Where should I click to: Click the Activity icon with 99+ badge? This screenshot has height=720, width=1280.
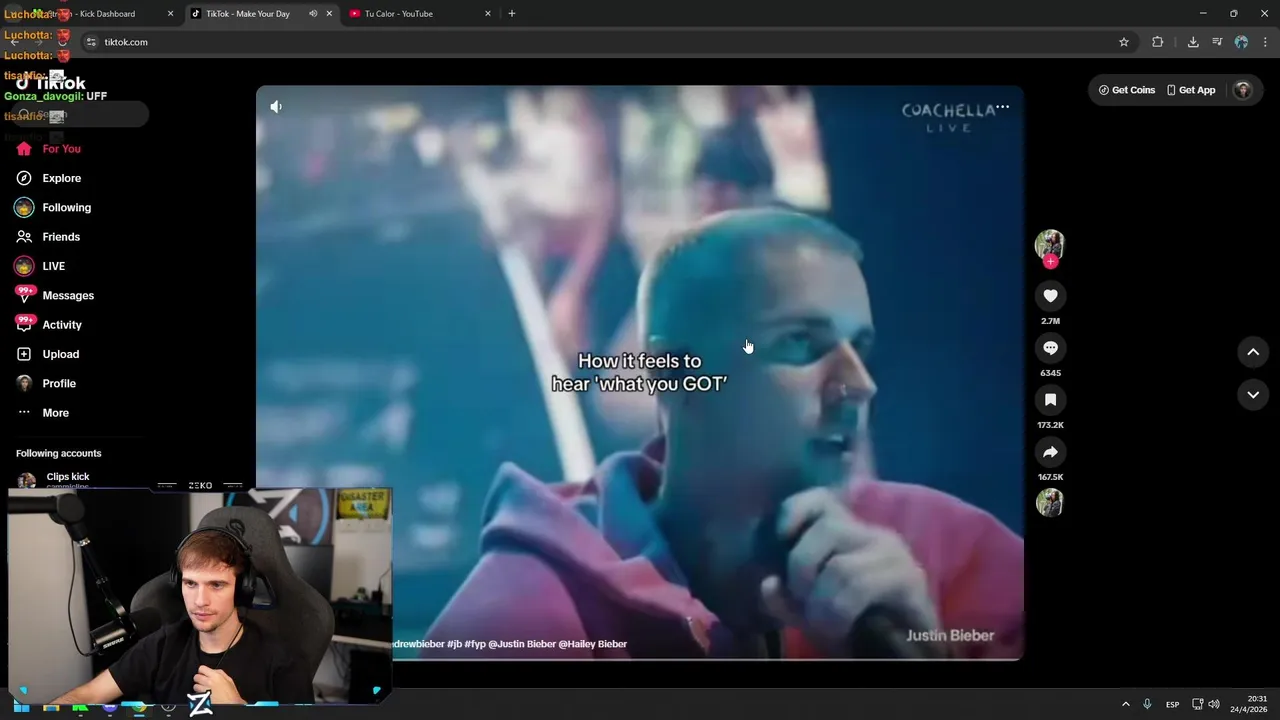coord(24,324)
